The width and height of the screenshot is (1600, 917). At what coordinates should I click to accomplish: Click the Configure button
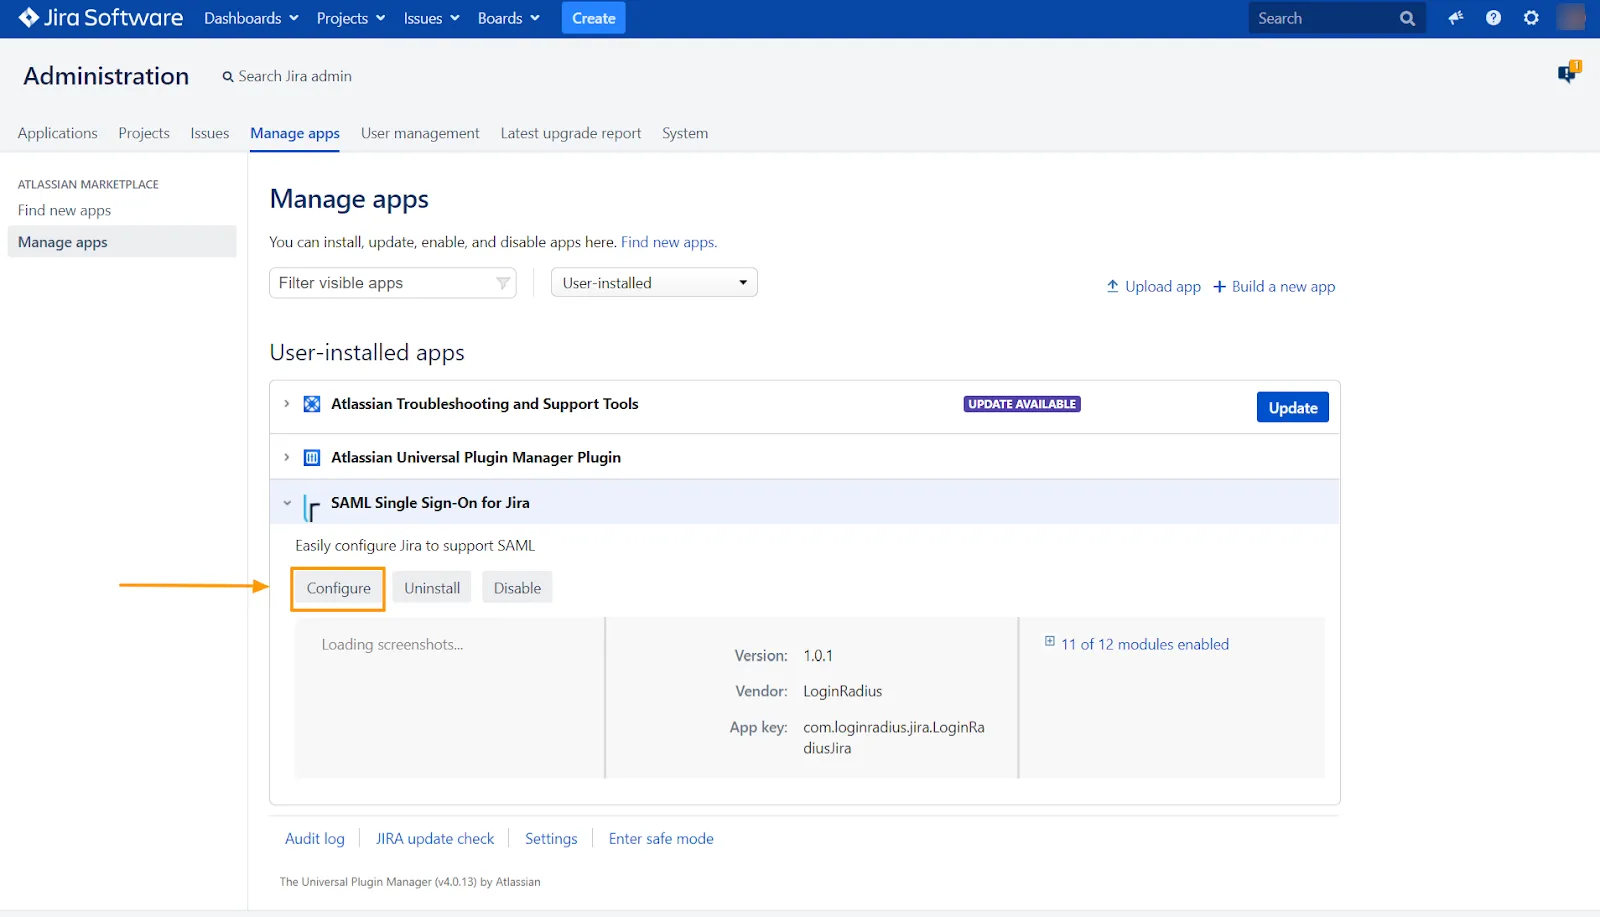(339, 588)
